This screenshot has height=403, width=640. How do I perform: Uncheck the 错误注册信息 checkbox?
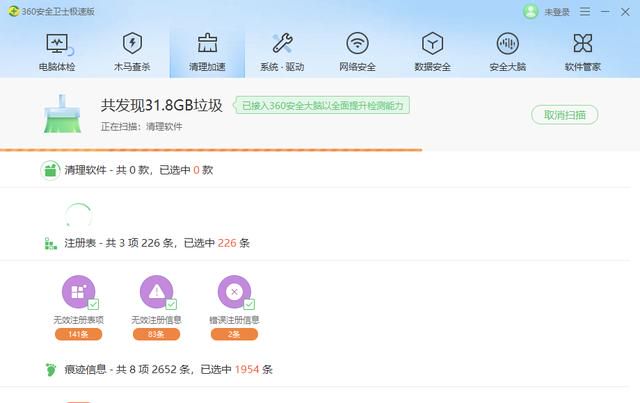click(249, 304)
